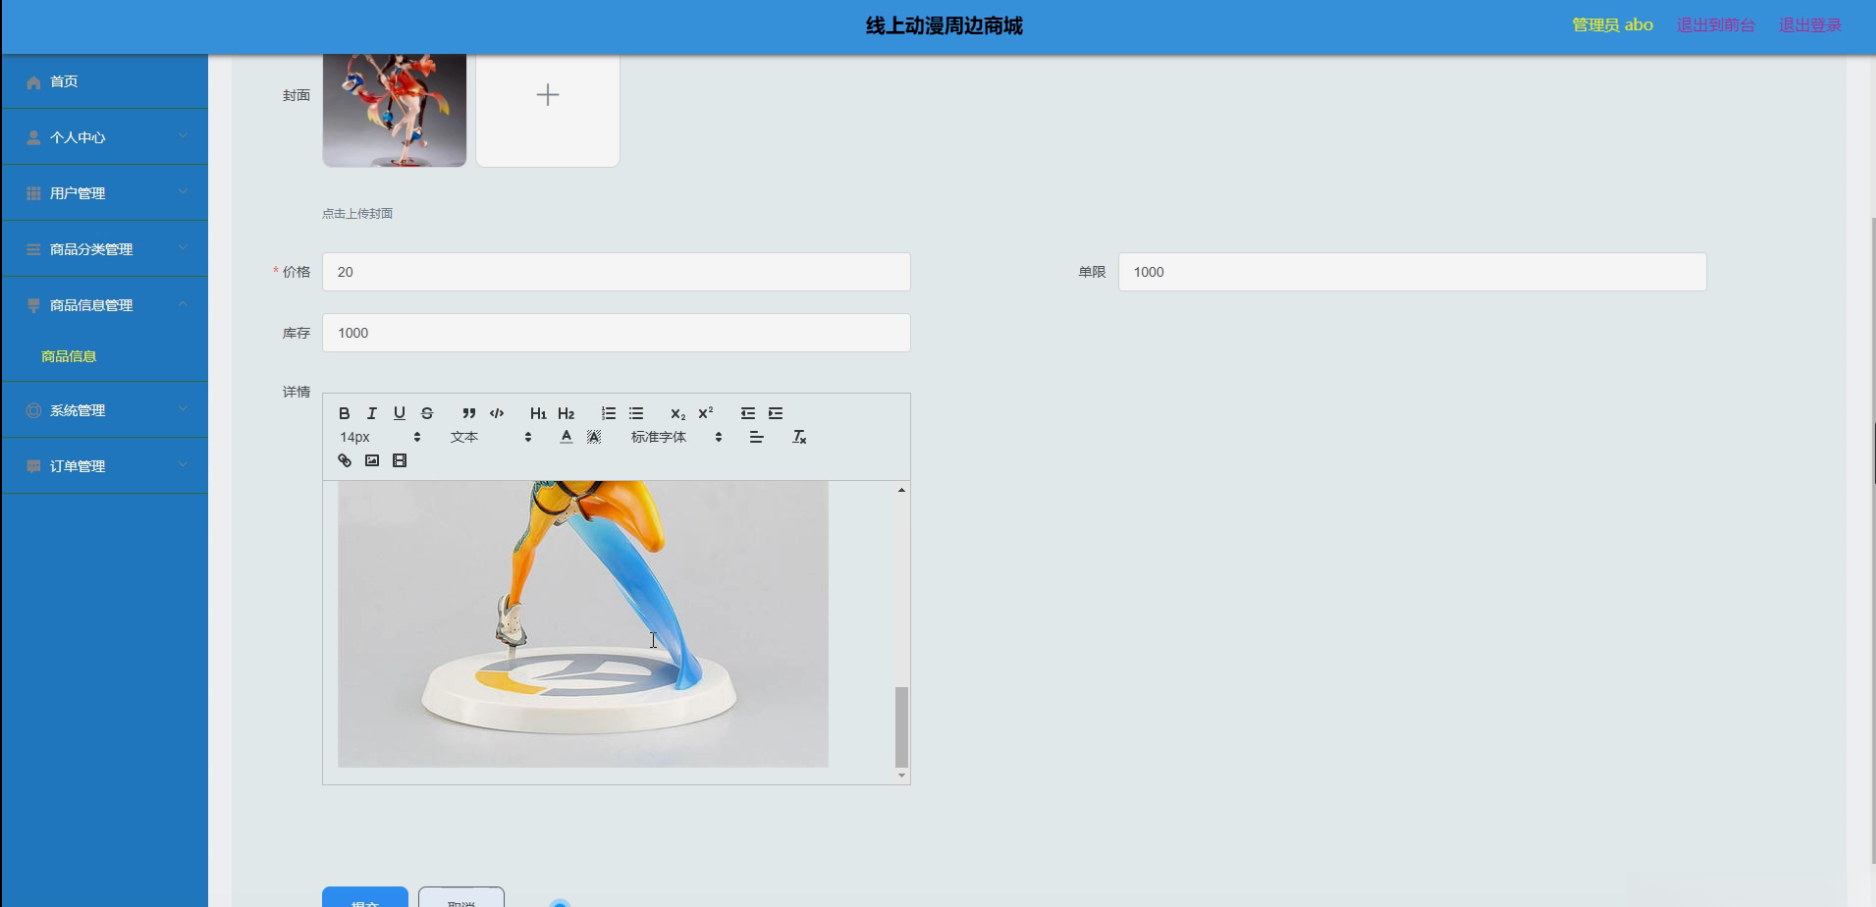Toggle strikethrough formatting in editor
This screenshot has width=1876, height=907.
(427, 413)
